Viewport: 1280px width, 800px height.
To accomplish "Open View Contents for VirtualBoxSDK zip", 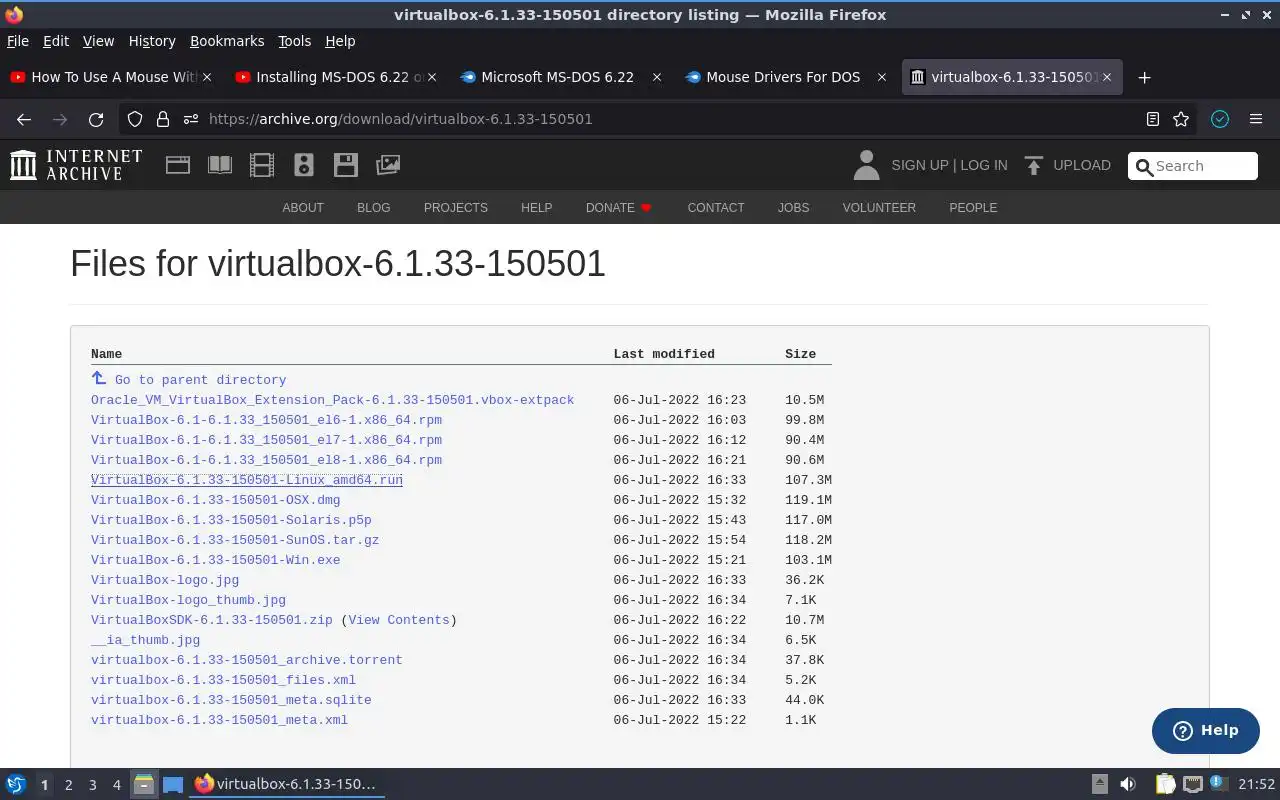I will [399, 620].
